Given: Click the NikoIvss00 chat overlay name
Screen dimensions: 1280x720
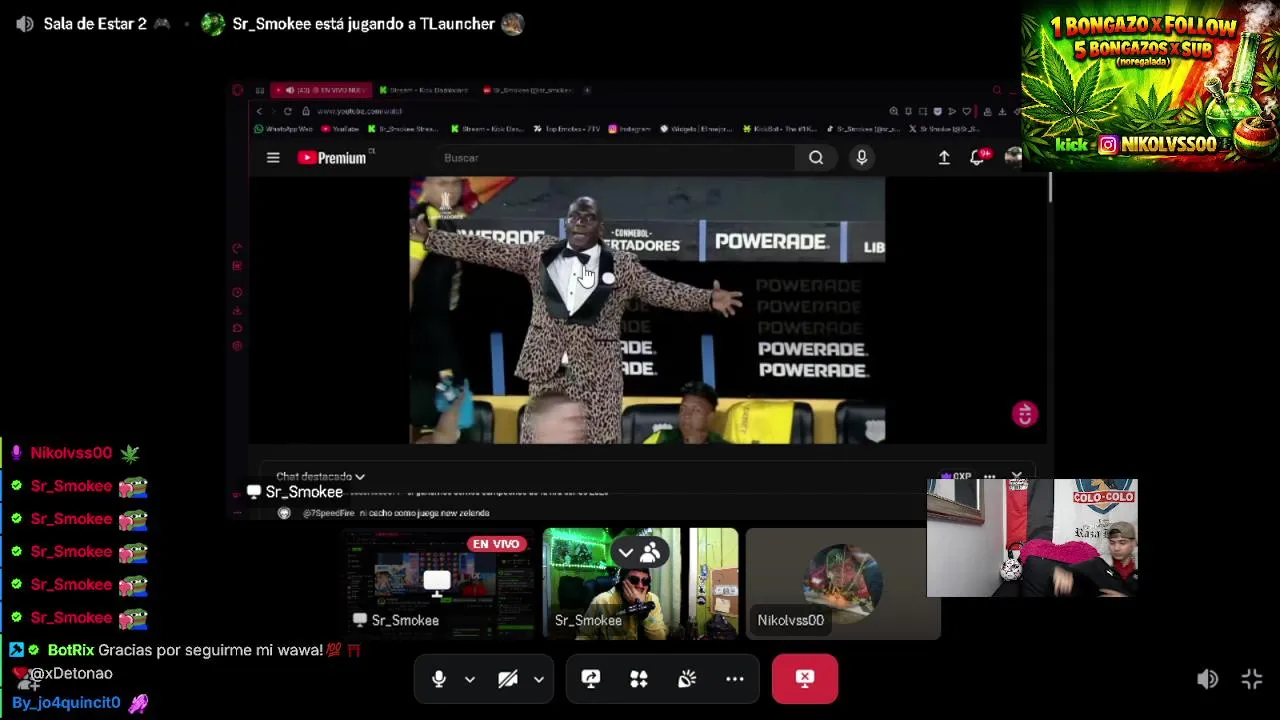Looking at the screenshot, I should coord(71,453).
